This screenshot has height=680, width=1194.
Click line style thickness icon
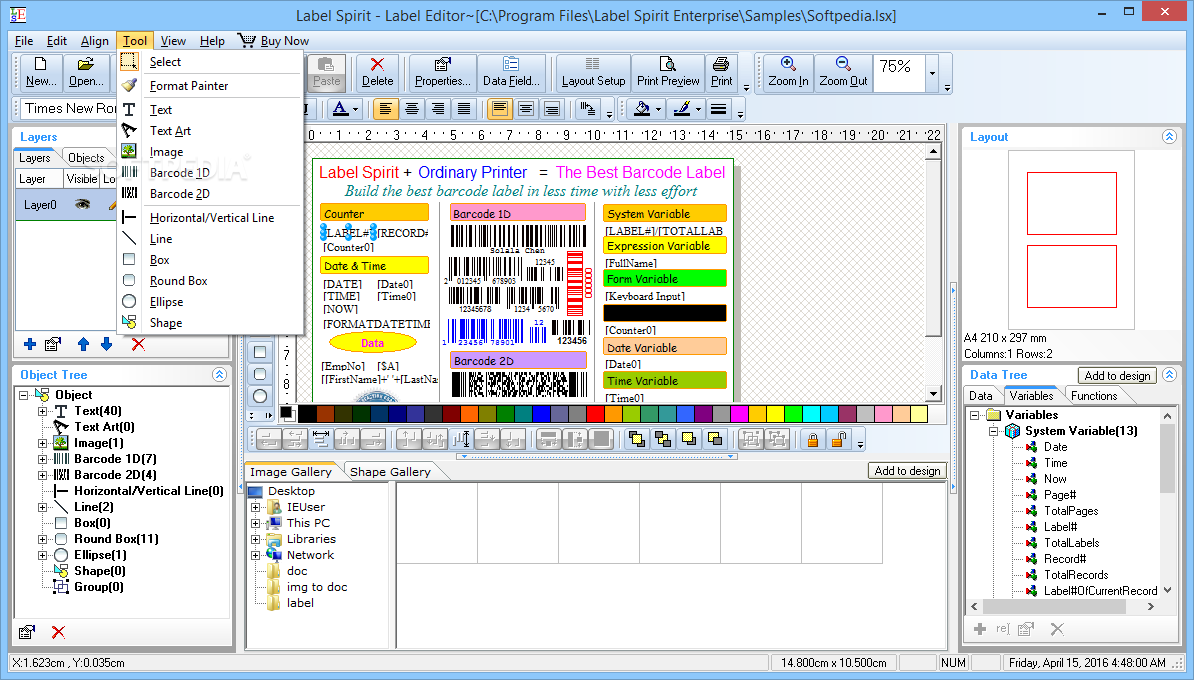click(718, 109)
